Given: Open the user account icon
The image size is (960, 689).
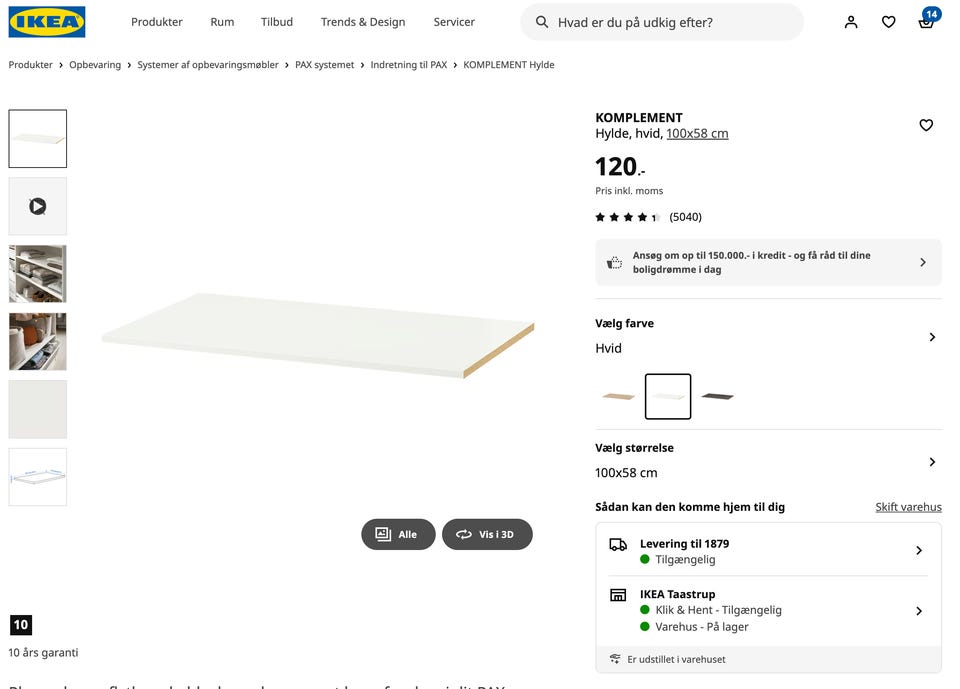Looking at the screenshot, I should 851,22.
